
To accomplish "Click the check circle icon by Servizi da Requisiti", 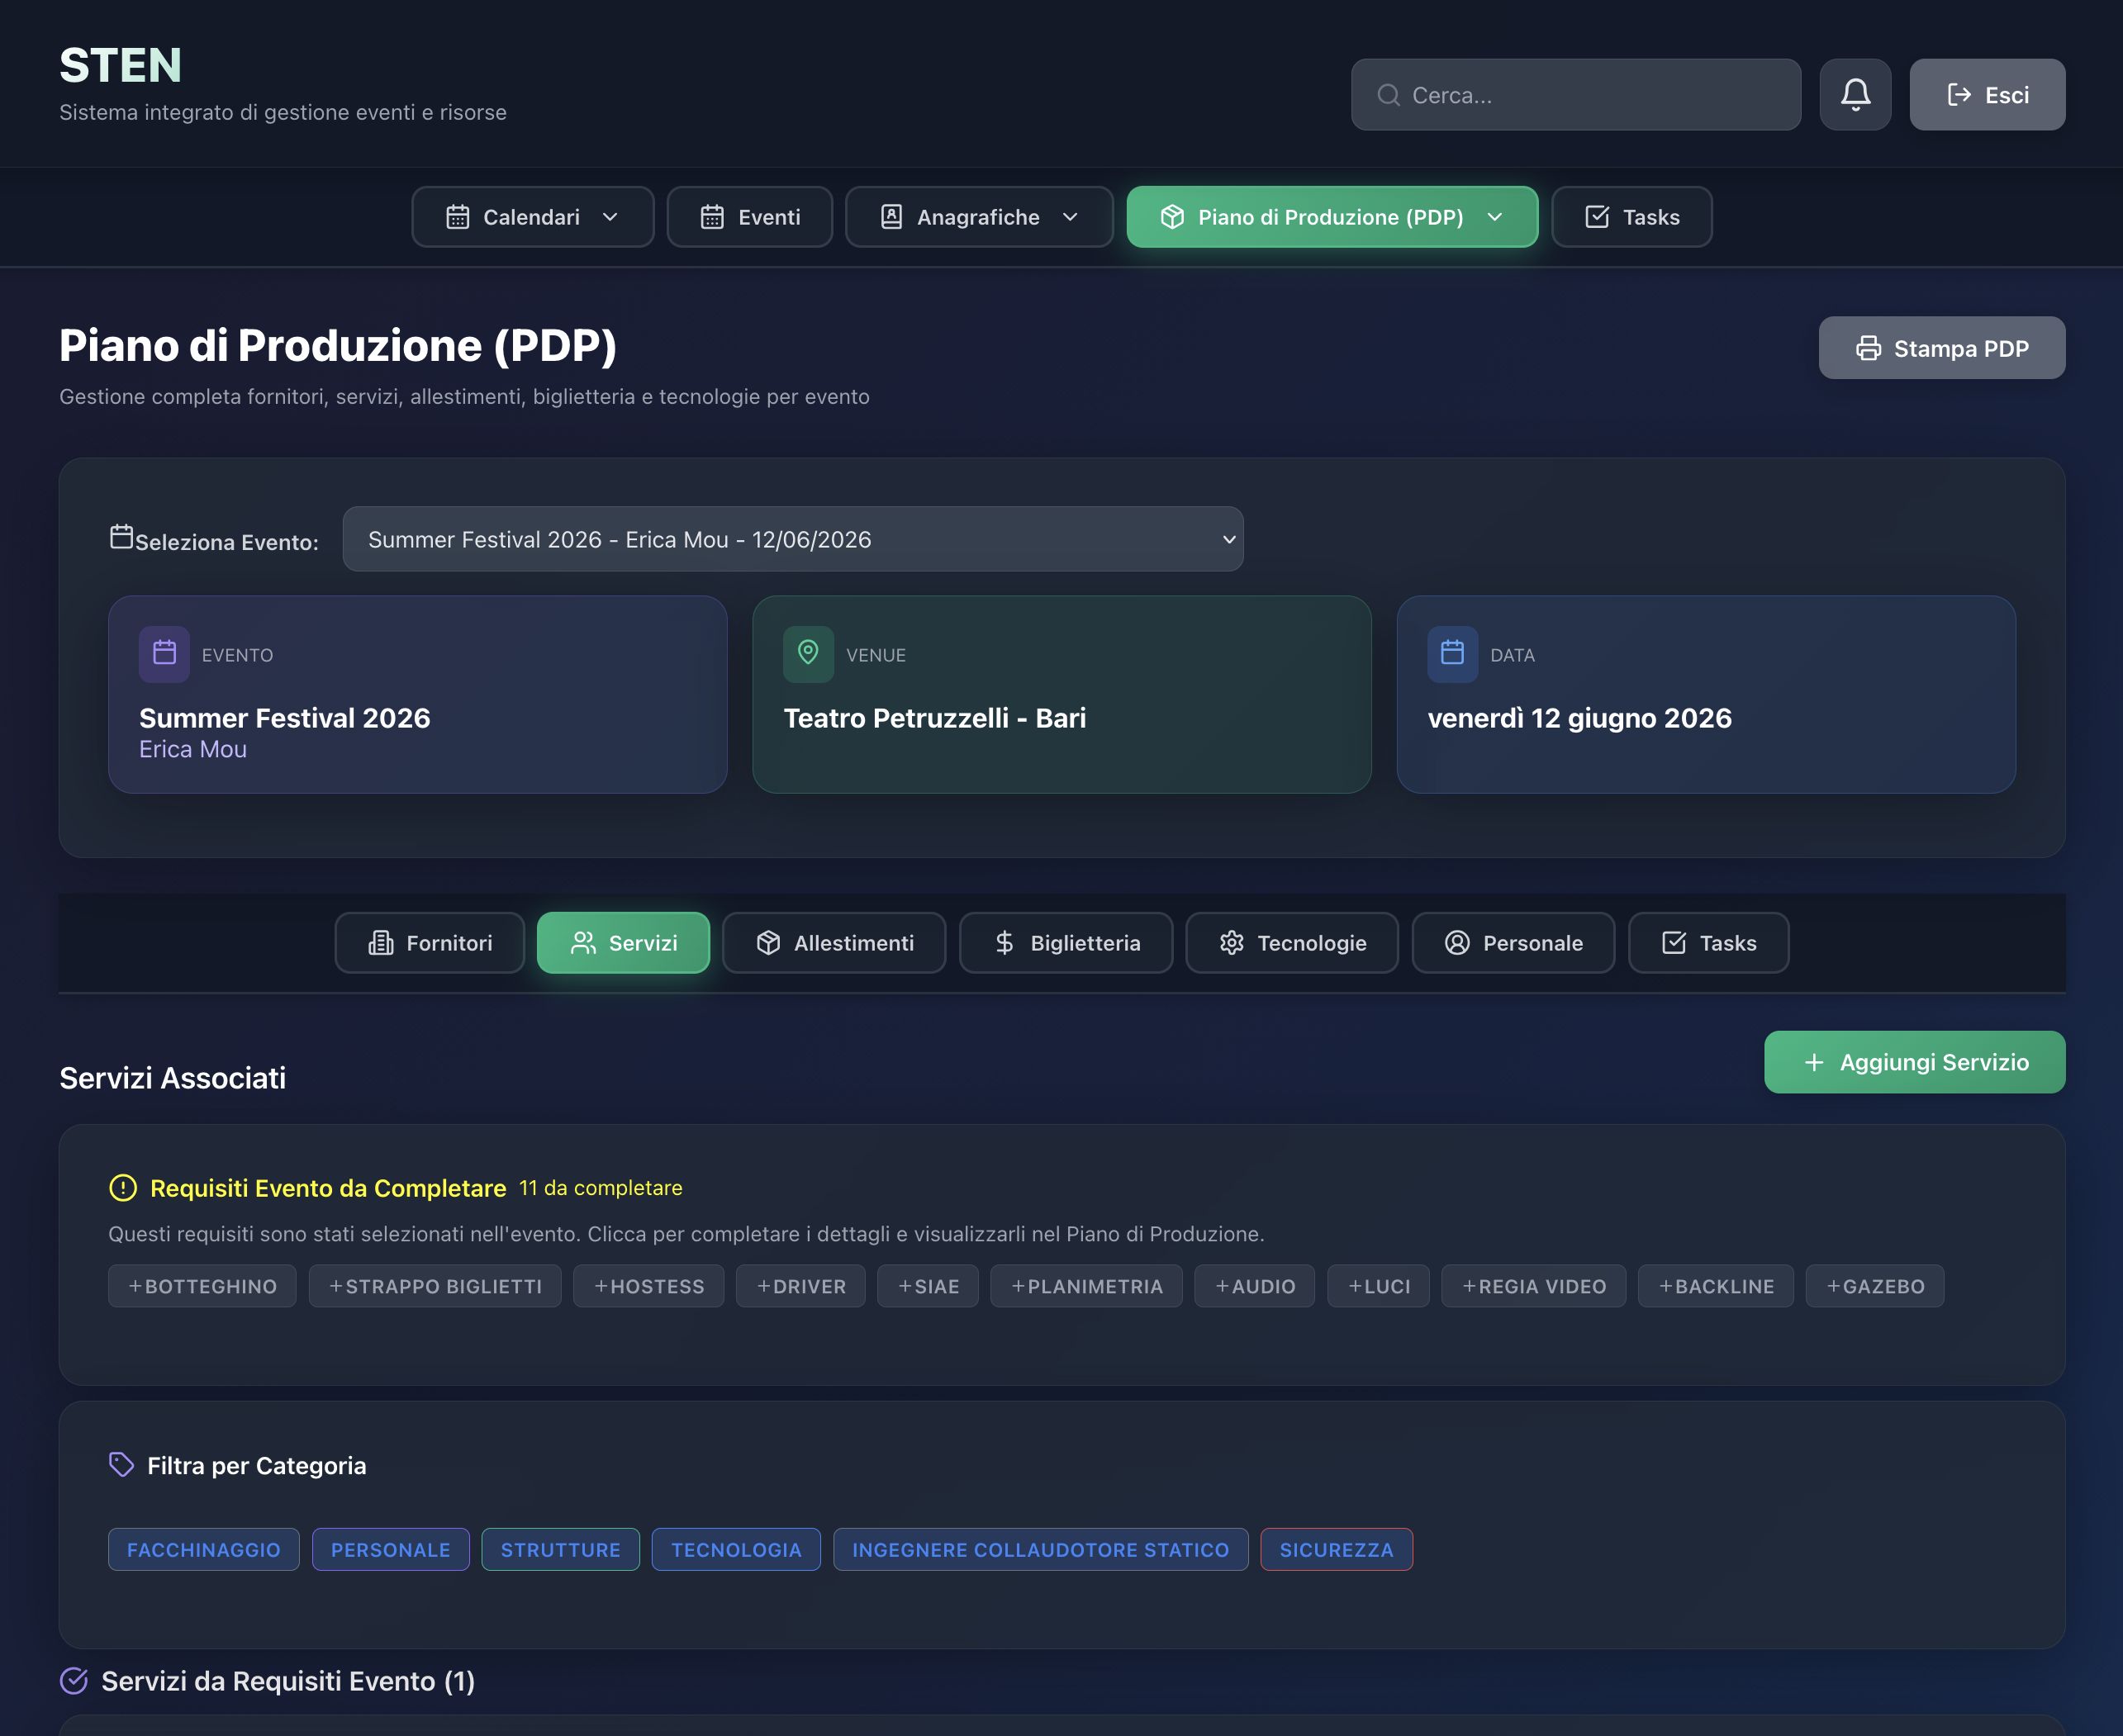I will pos(74,1681).
